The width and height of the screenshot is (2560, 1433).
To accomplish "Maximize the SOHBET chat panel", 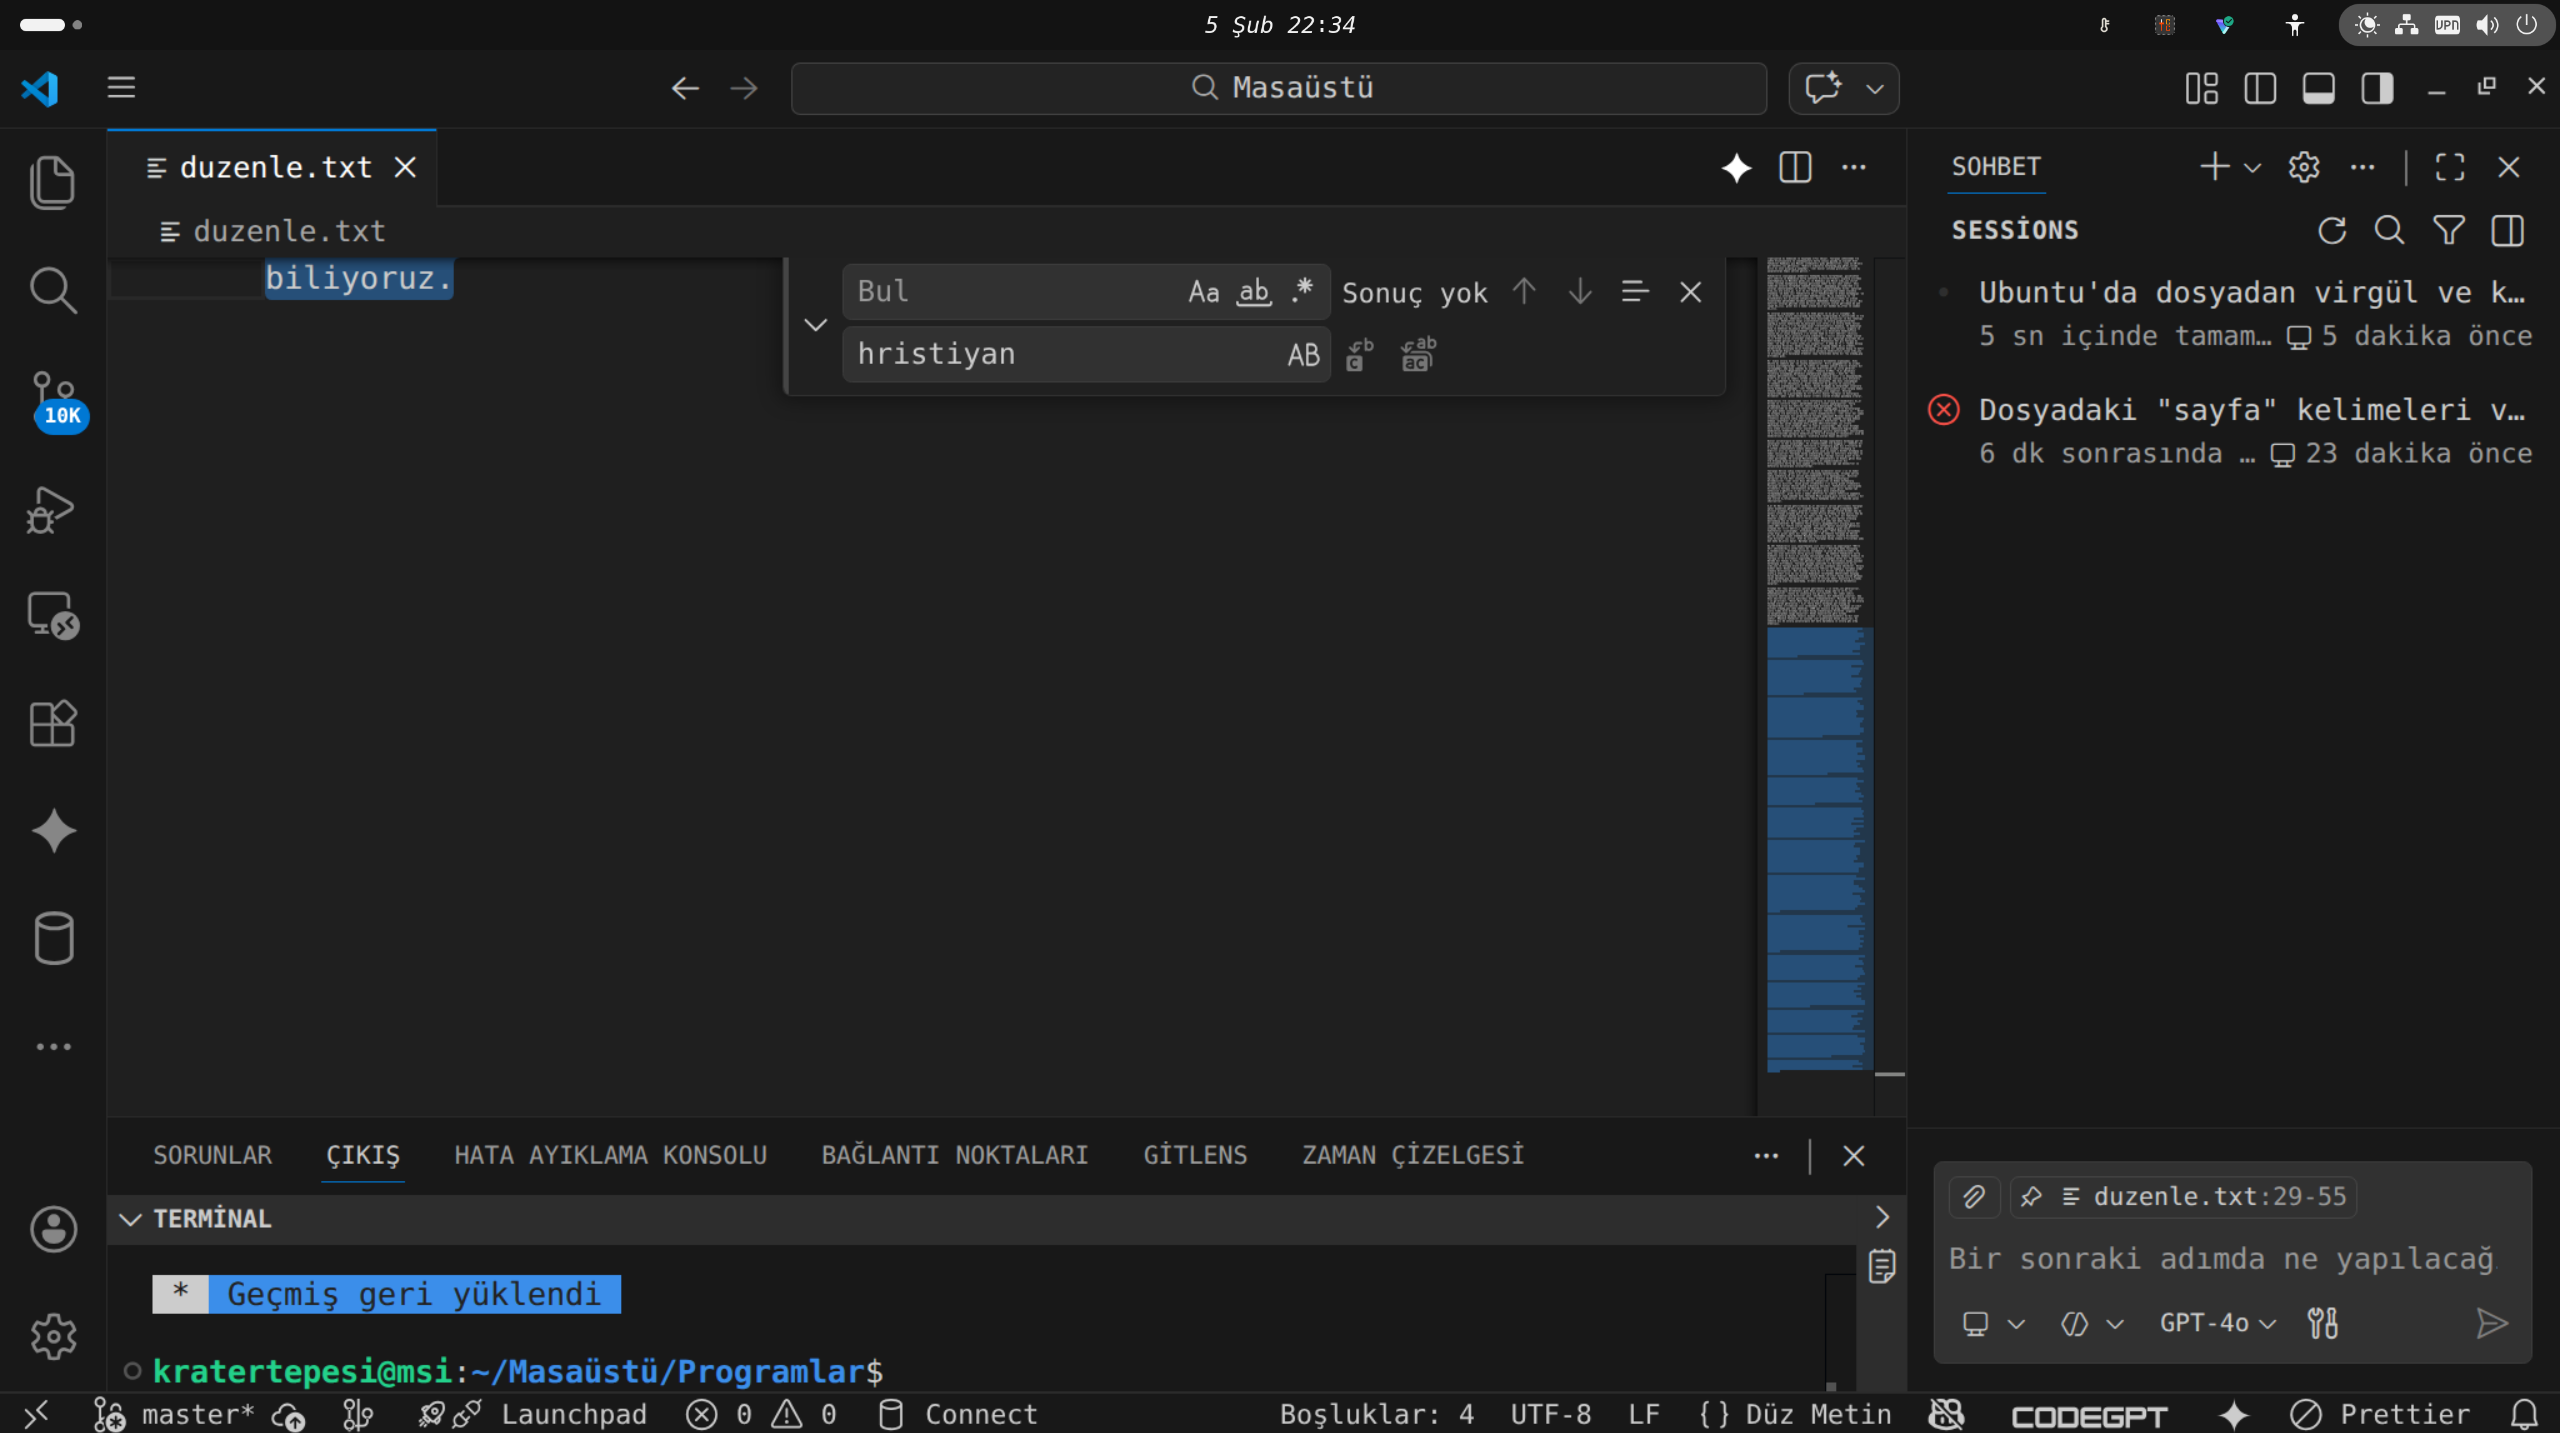I will pyautogui.click(x=2450, y=167).
